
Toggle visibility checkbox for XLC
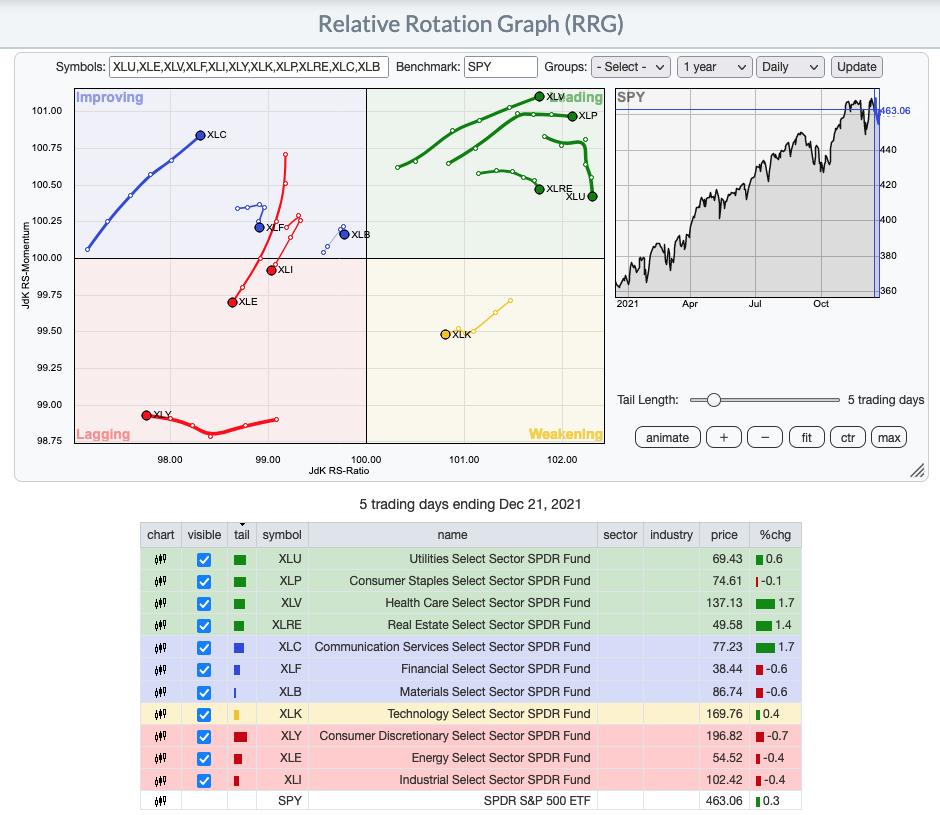[204, 648]
